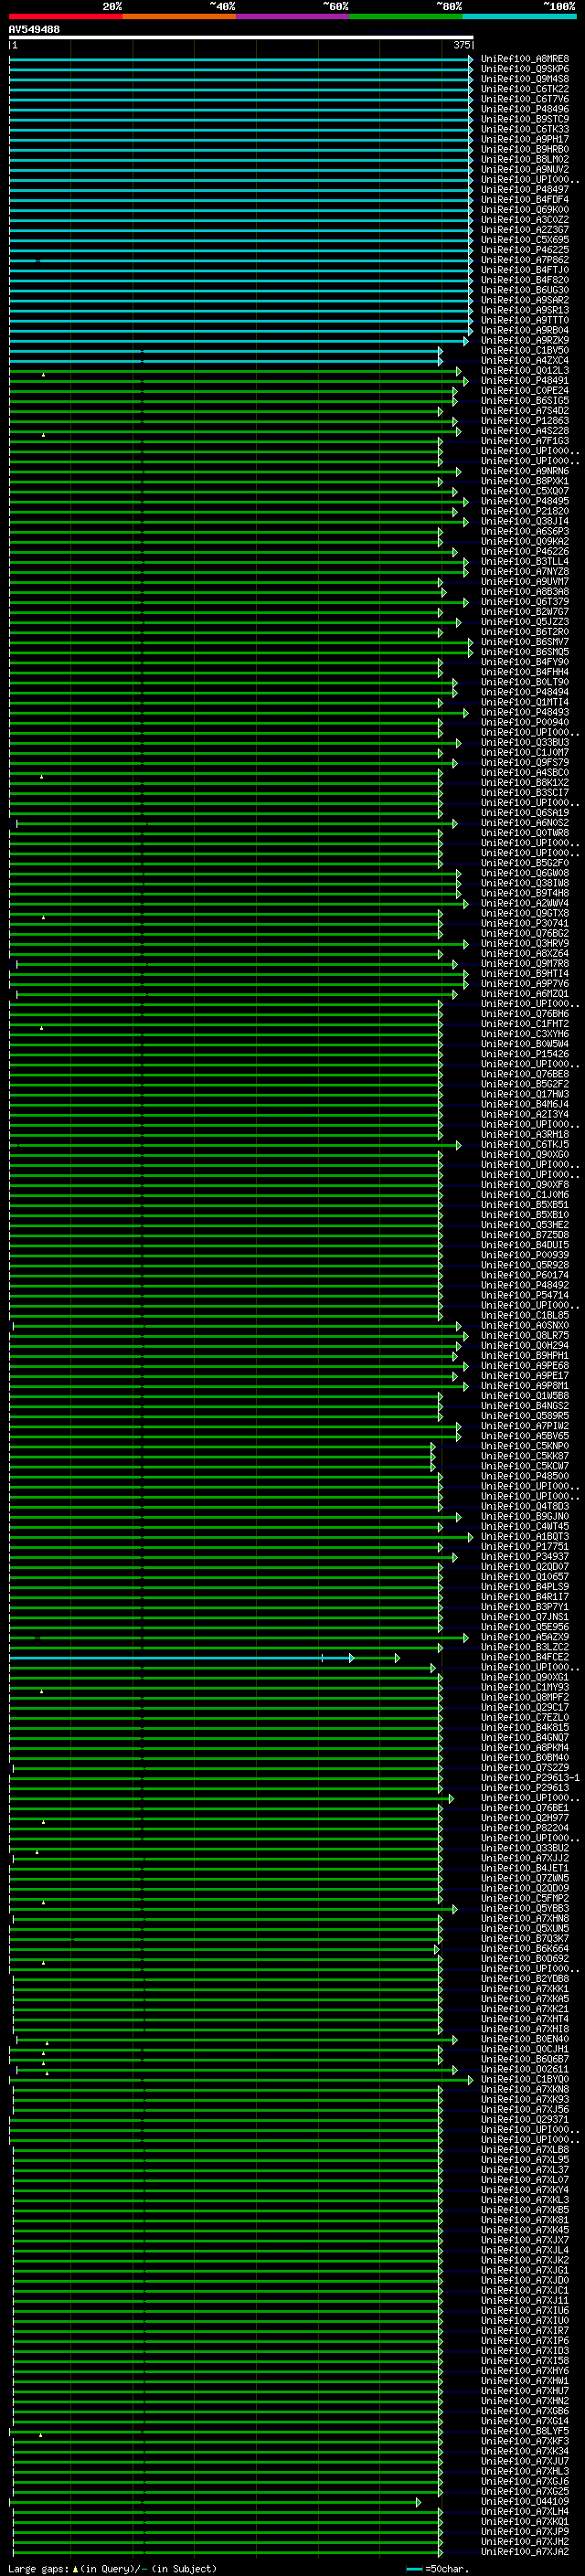Image resolution: width=585 pixels, height=2576 pixels.
Task: Select label UniRef100_P30741
Action: tap(525, 923)
